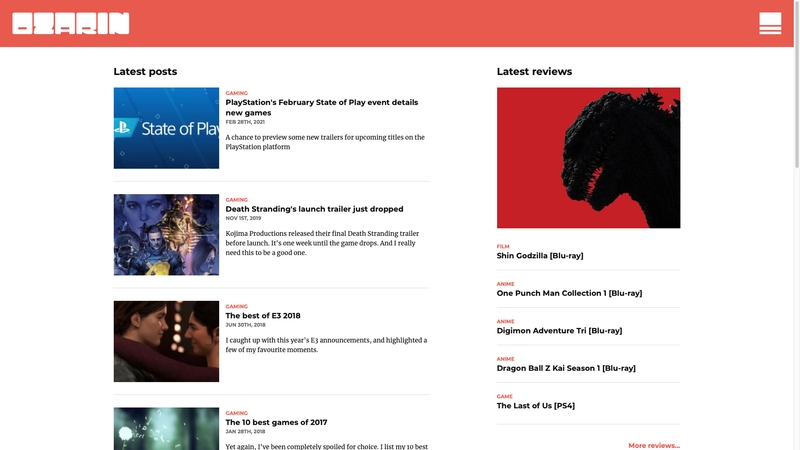
Task: Click GAMING tag above E3 2018 post
Action: pyautogui.click(x=237, y=307)
